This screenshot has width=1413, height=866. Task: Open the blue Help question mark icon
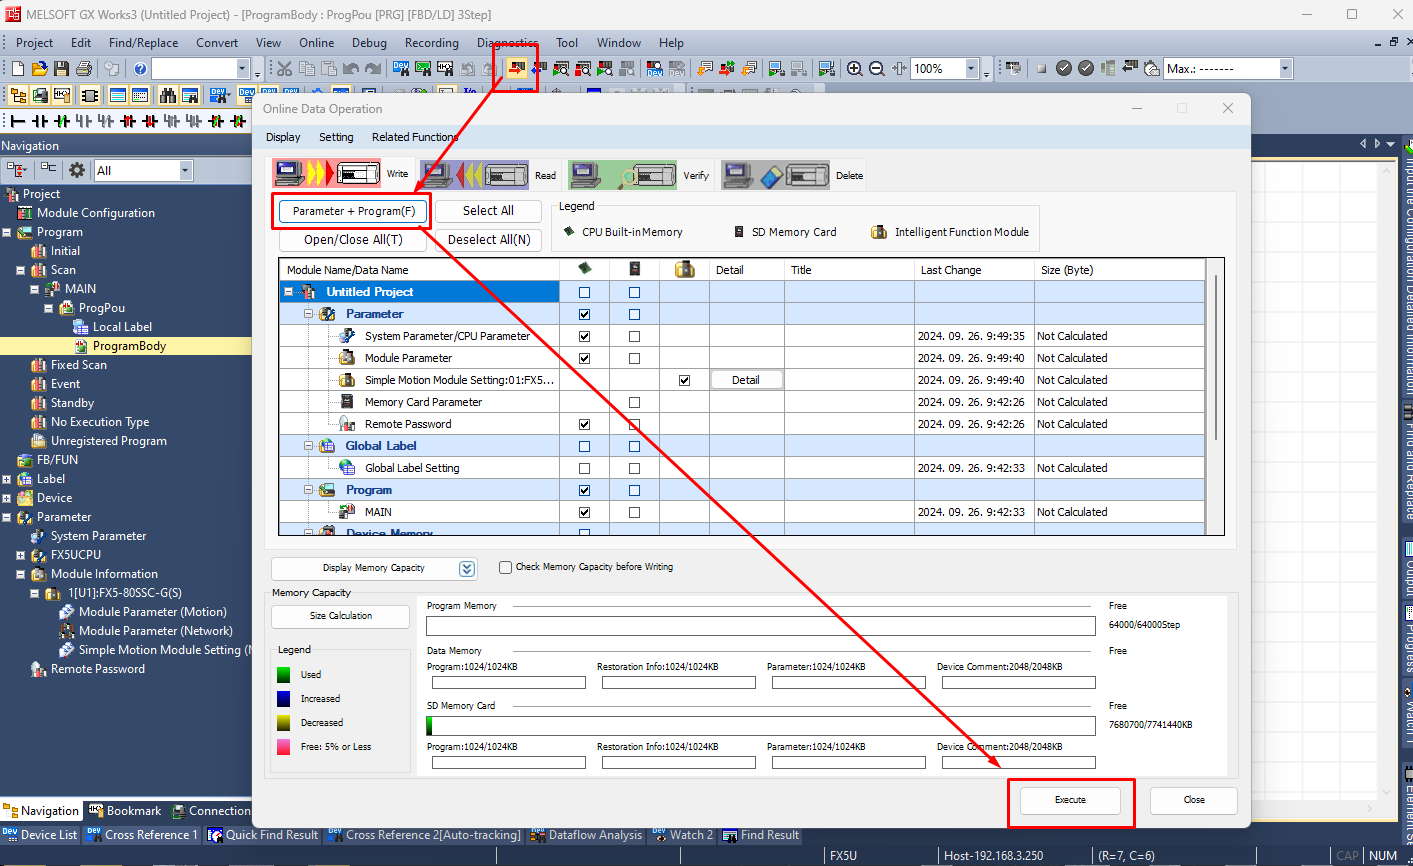click(x=140, y=68)
